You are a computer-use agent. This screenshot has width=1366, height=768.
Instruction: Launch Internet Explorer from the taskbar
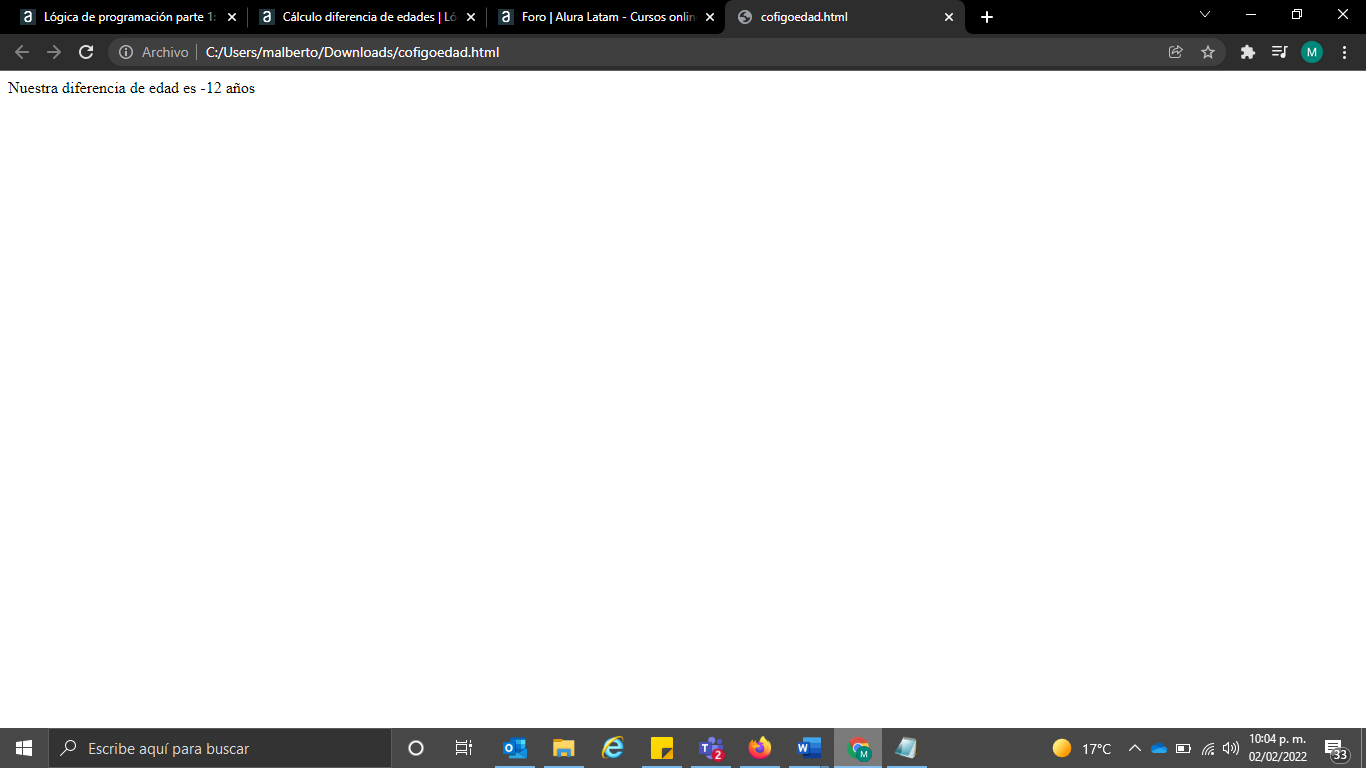point(613,748)
